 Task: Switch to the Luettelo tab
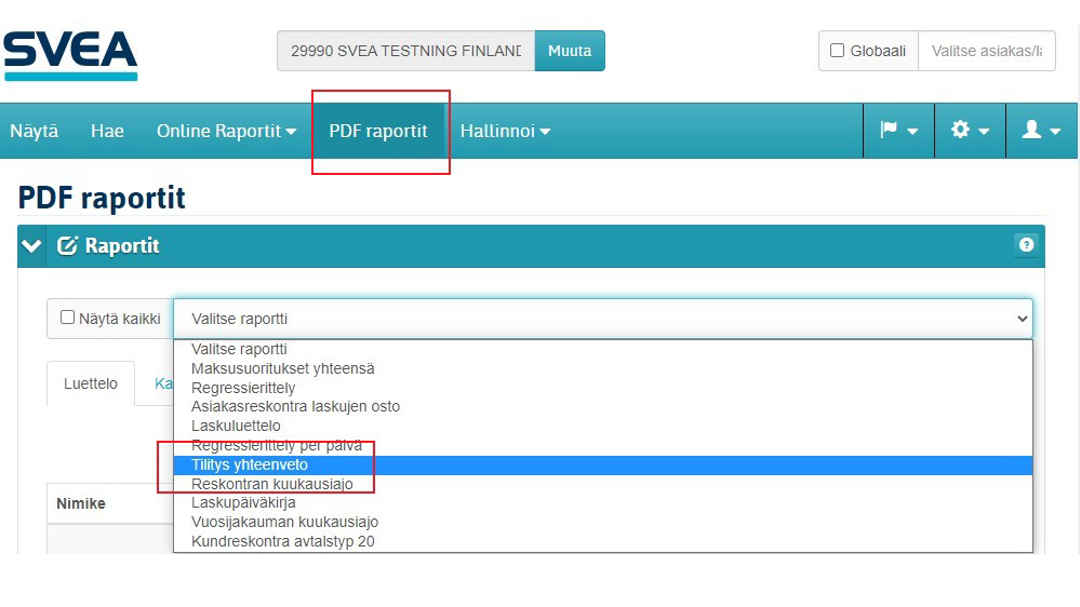[91, 384]
